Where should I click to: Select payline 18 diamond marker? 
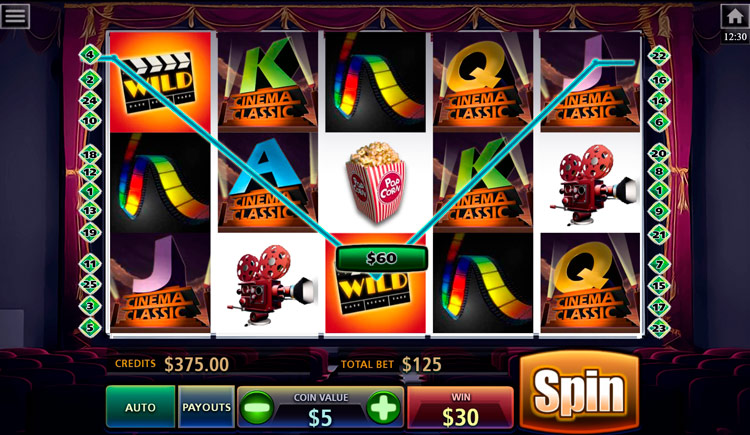90,154
